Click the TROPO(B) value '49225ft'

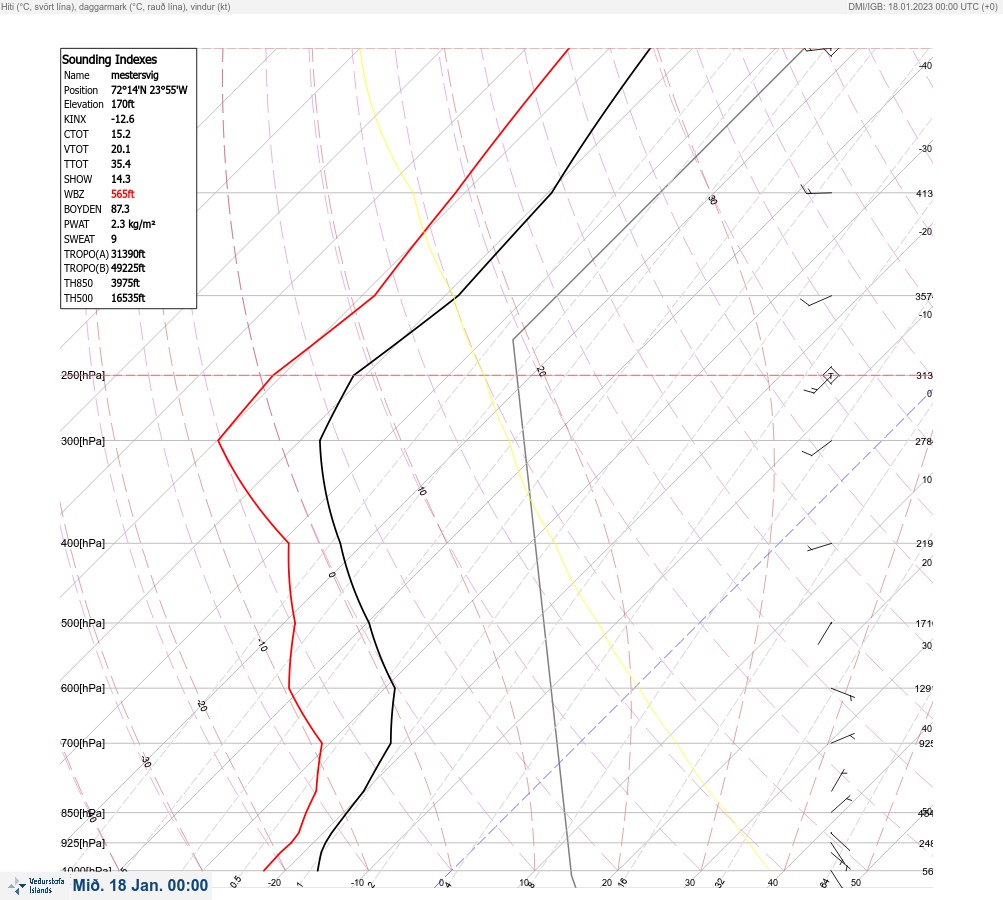pos(128,268)
